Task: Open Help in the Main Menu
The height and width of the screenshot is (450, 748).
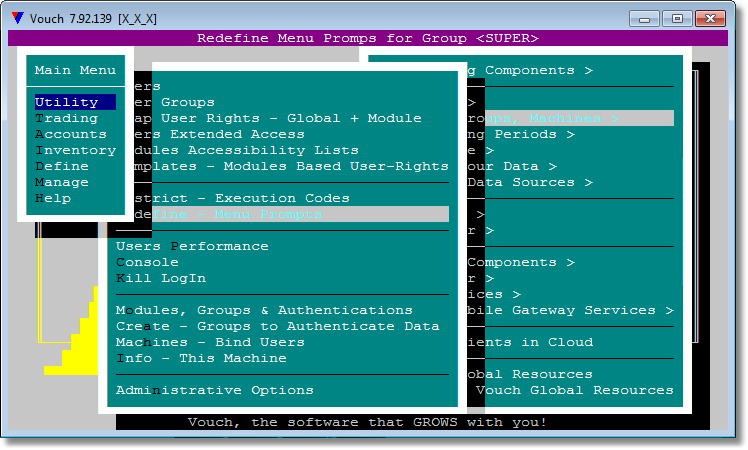Action: tap(52, 198)
